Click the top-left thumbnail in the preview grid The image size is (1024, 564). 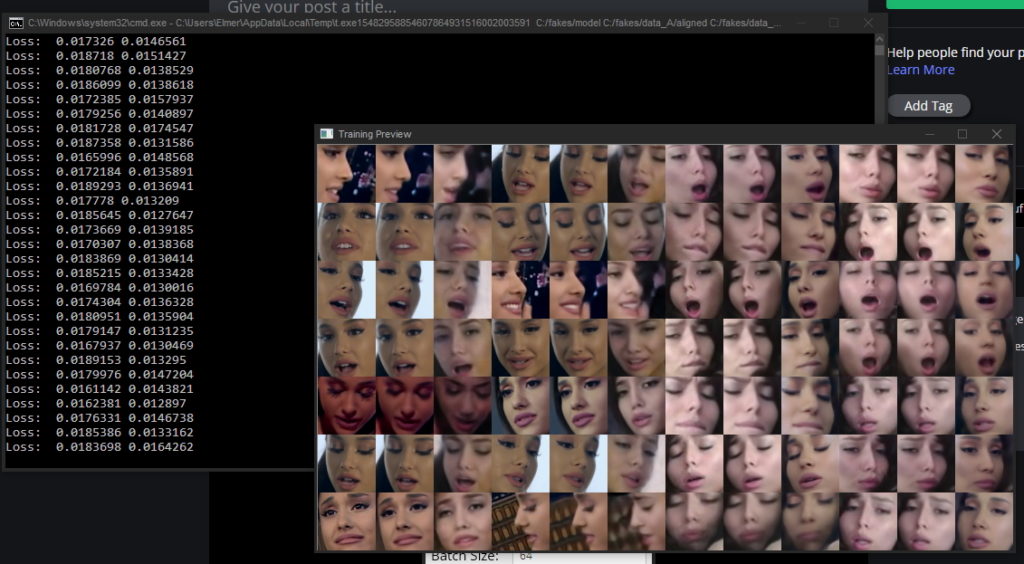[x=346, y=173]
